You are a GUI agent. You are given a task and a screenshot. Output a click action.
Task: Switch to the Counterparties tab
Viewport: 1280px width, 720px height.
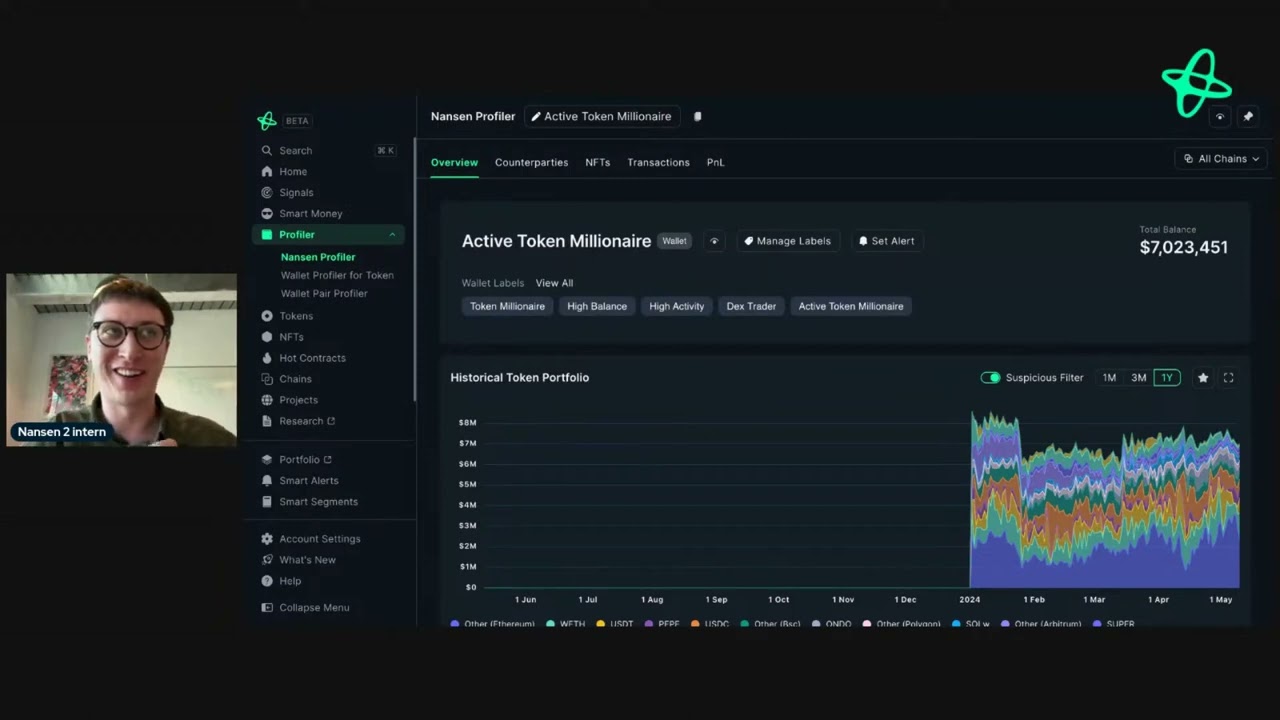coord(531,162)
